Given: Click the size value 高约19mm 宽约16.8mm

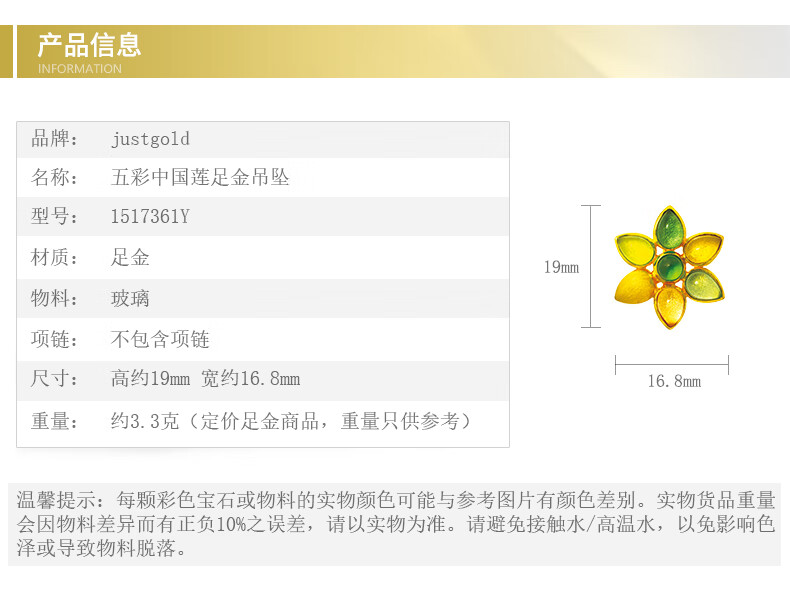Looking at the screenshot, I should point(205,379).
